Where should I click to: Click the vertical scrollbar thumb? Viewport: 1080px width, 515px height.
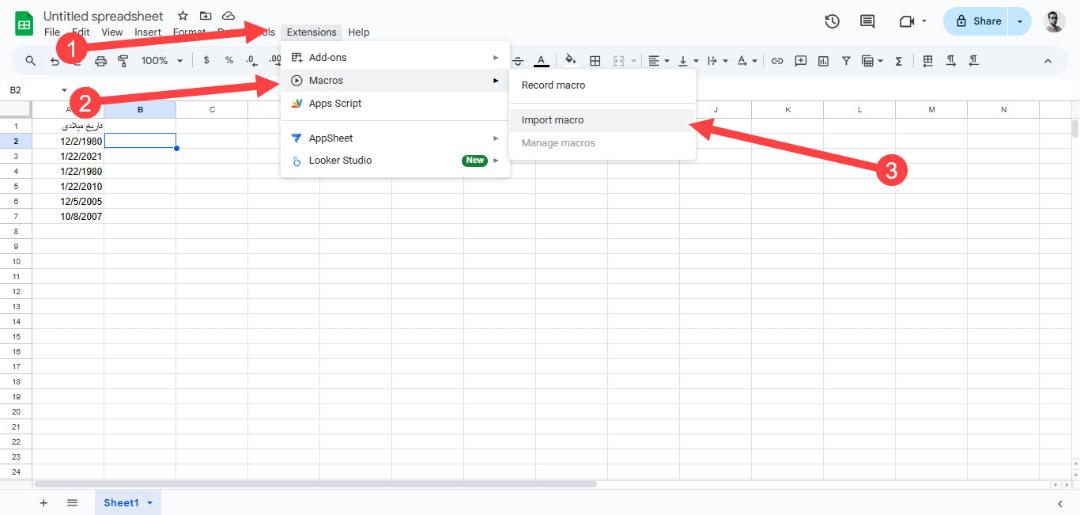tap(1074, 129)
